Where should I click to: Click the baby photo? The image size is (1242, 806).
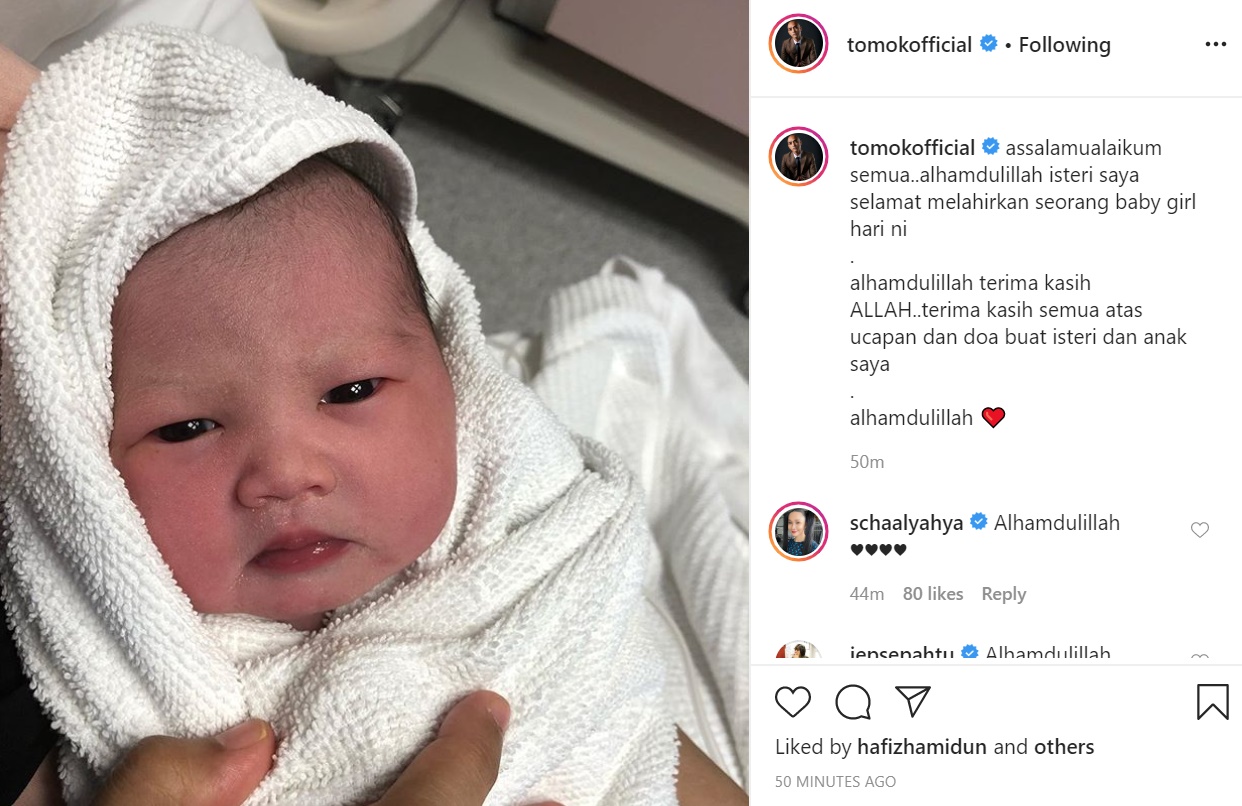(374, 403)
